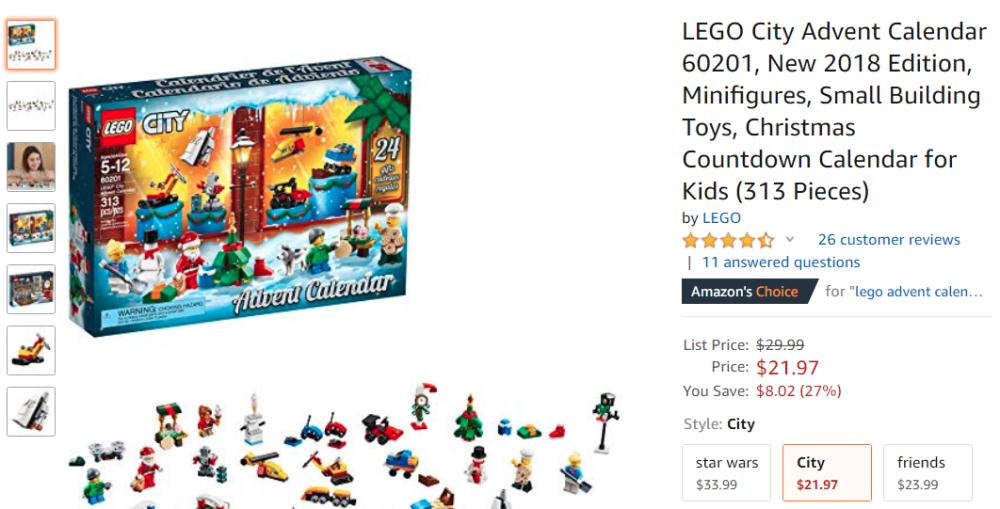
Task: Click the star rating icons
Action: 728,240
